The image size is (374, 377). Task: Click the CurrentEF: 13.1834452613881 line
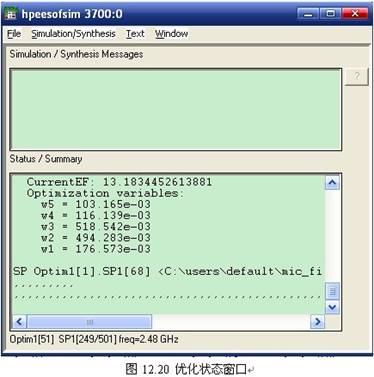click(119, 182)
